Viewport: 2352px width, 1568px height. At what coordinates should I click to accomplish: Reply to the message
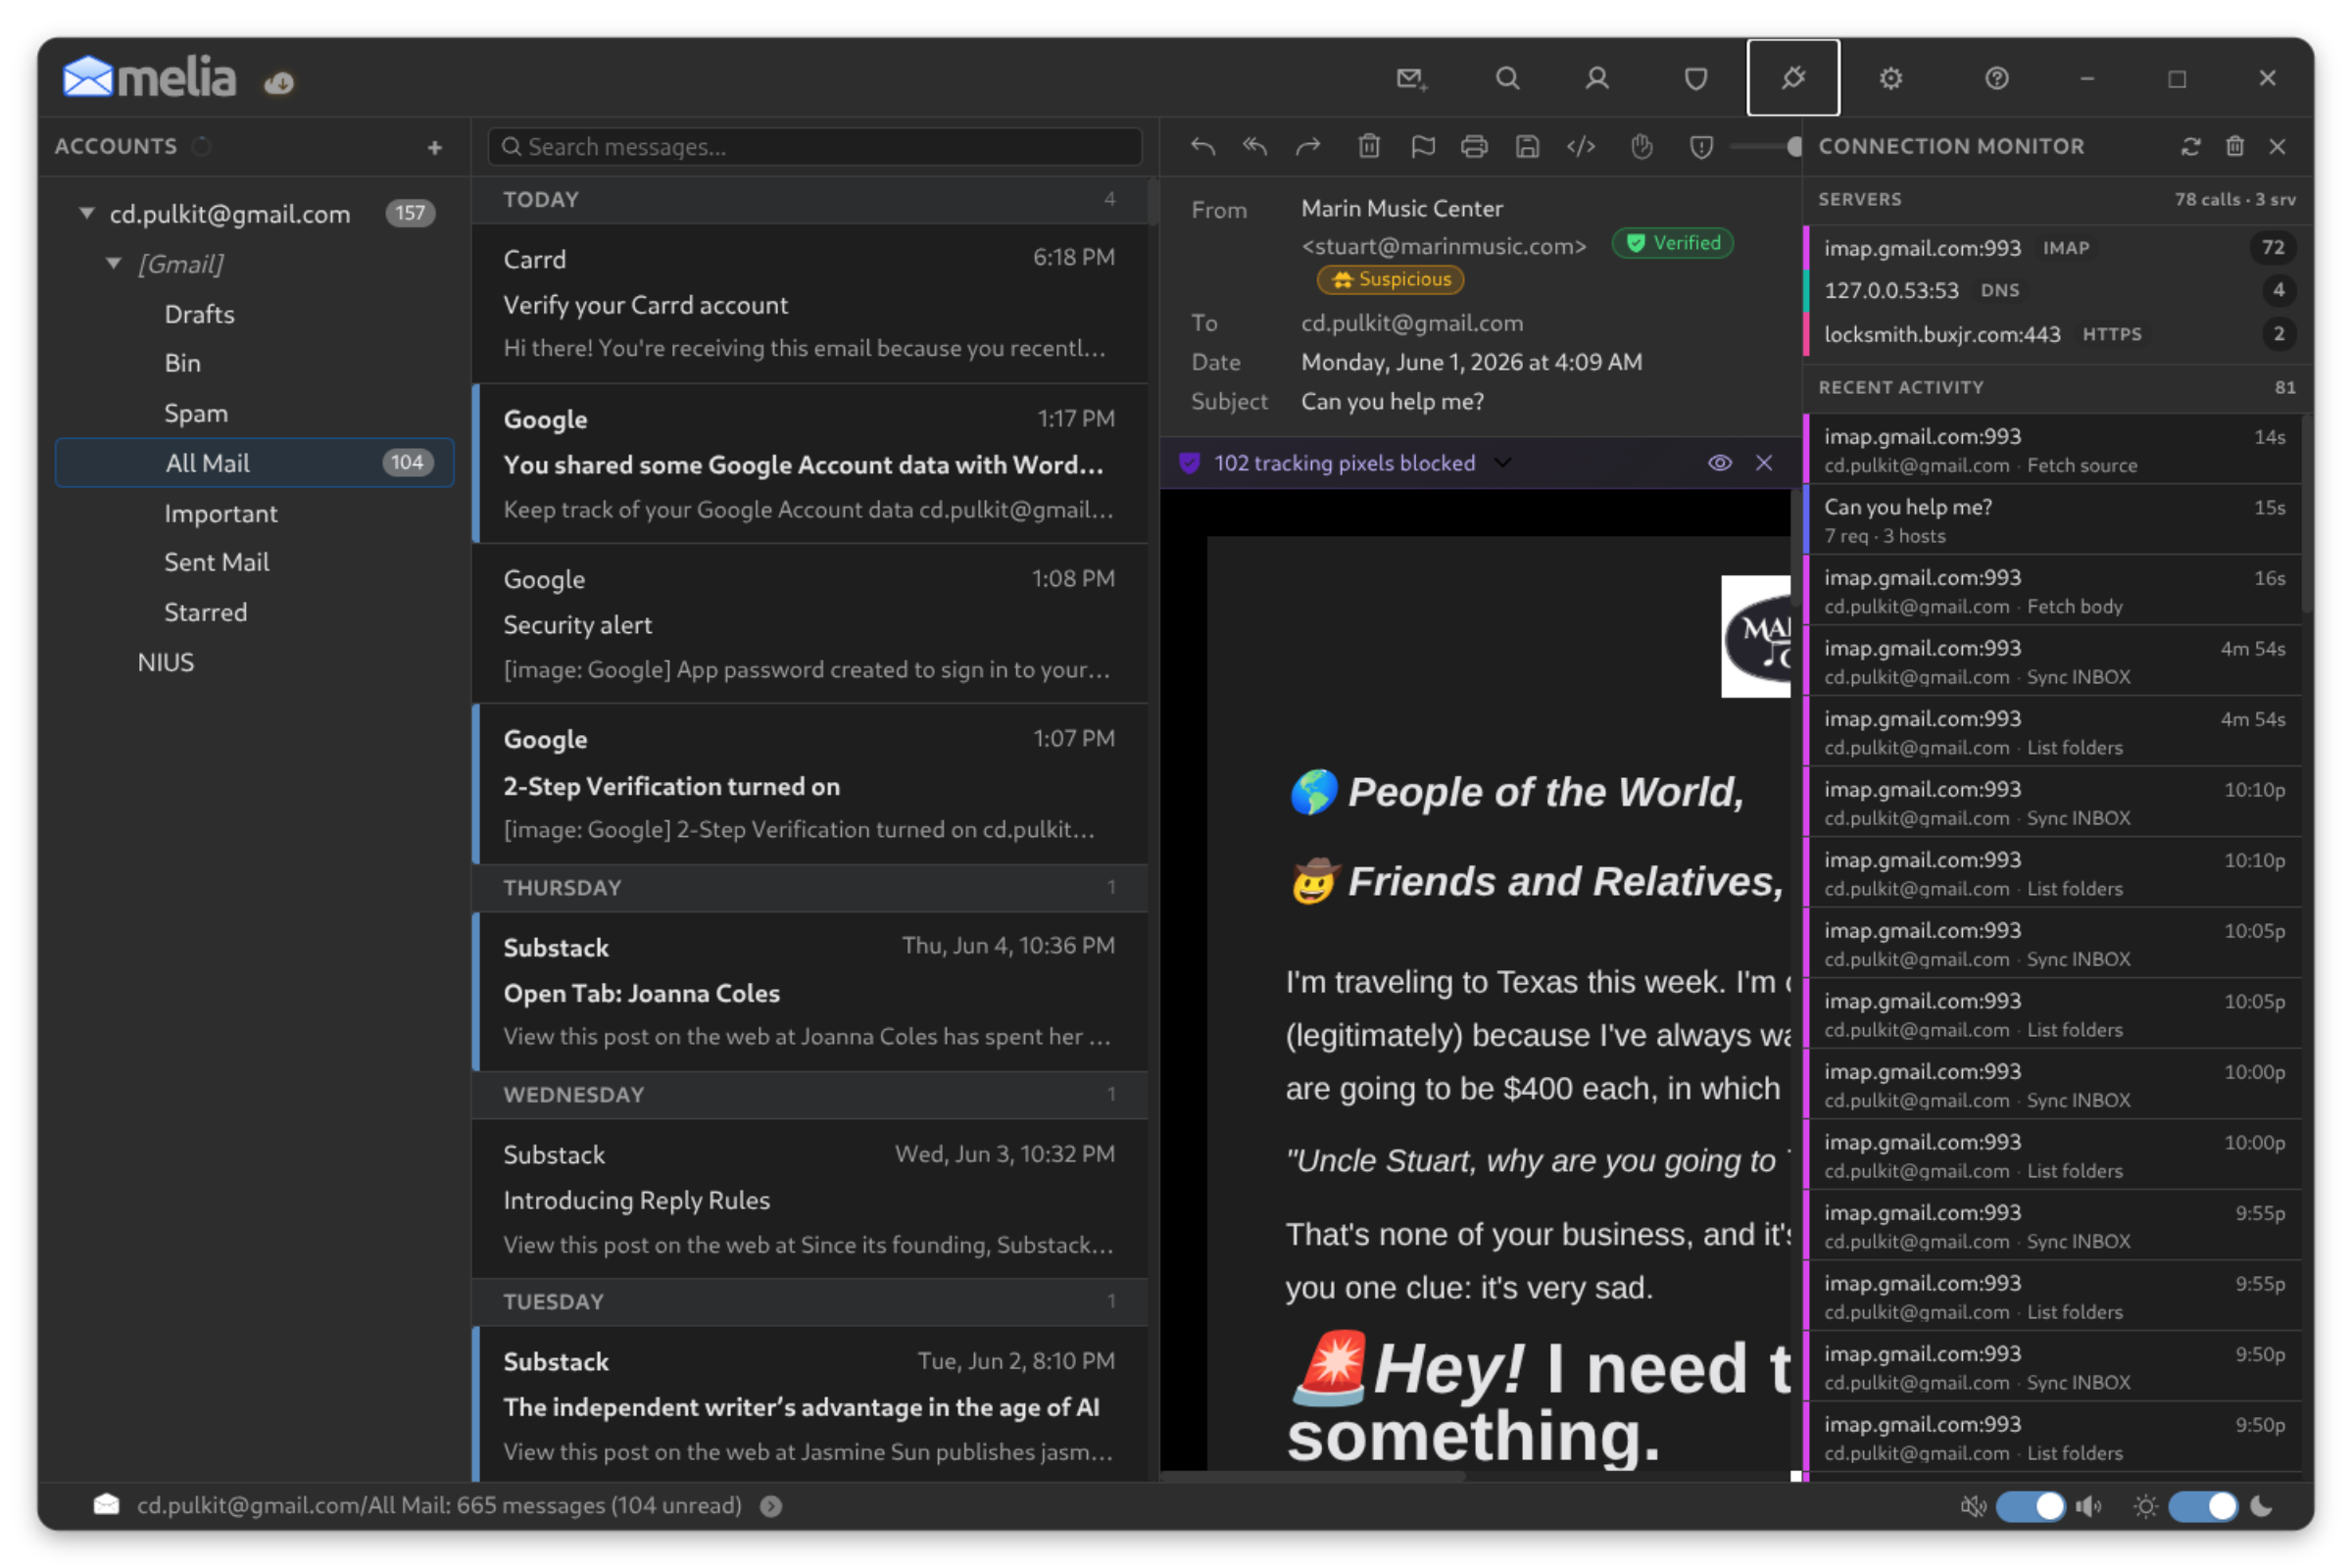[x=1203, y=147]
